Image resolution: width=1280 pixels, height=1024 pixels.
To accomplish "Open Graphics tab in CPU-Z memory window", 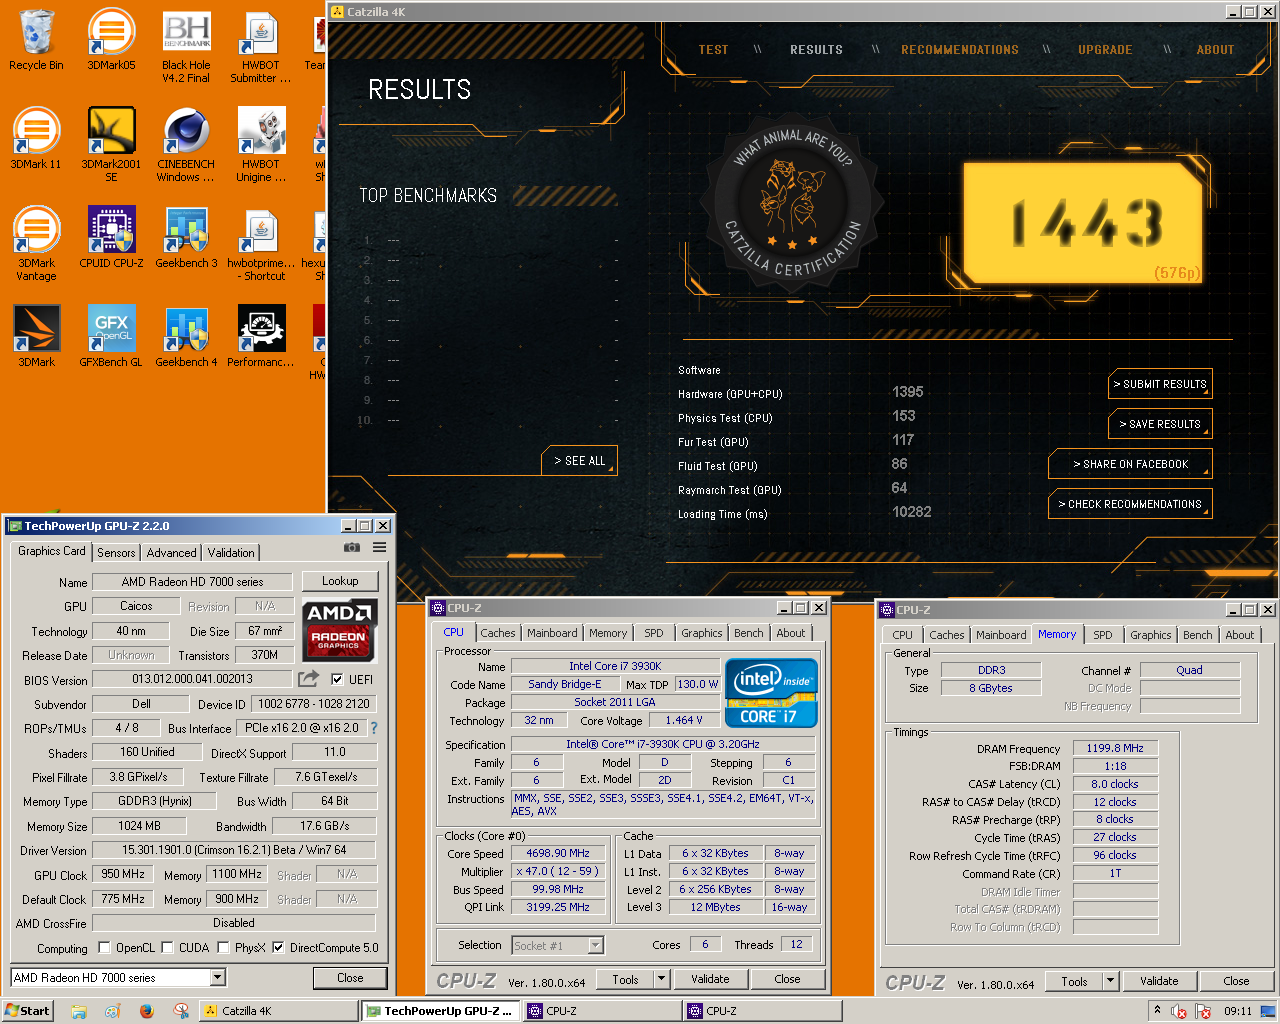I will (x=1150, y=635).
